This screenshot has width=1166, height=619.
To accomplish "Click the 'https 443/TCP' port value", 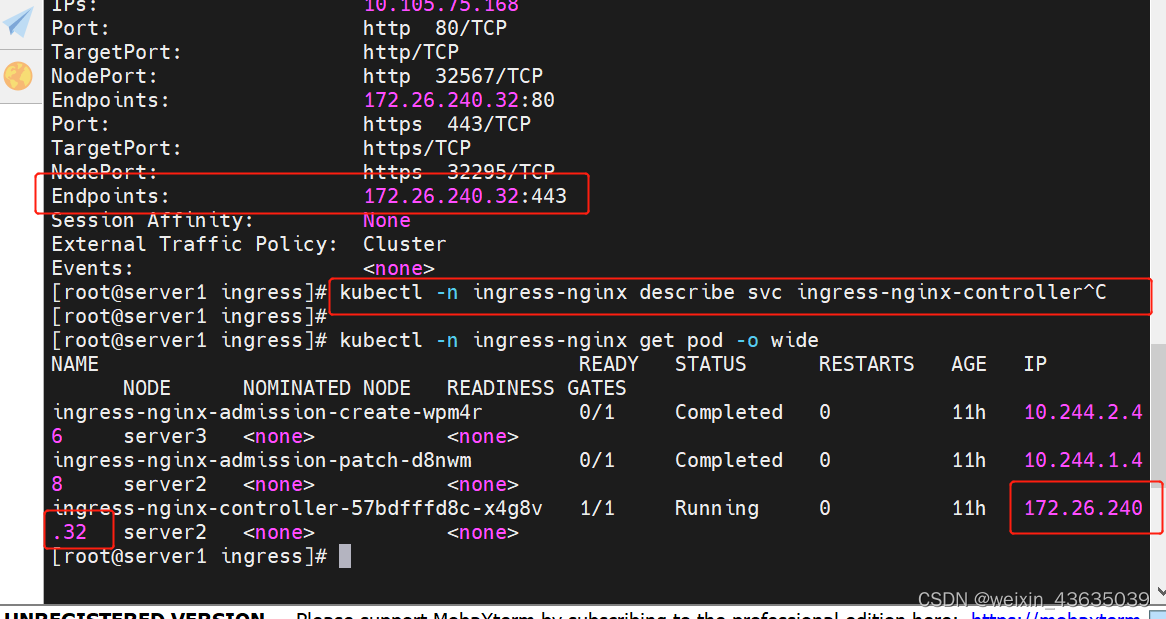I will click(447, 124).
